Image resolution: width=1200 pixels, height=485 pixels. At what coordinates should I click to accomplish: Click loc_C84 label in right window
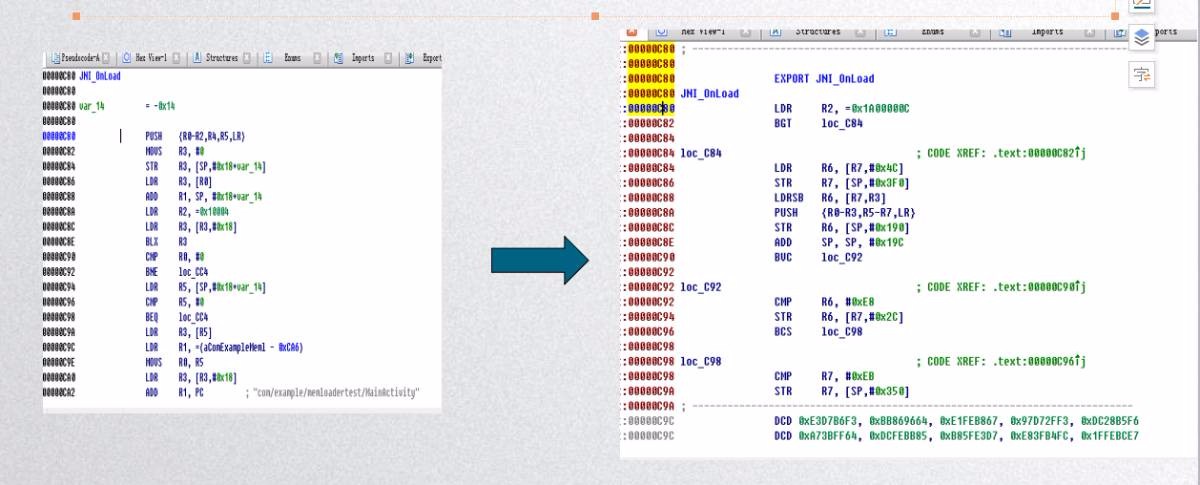point(702,153)
